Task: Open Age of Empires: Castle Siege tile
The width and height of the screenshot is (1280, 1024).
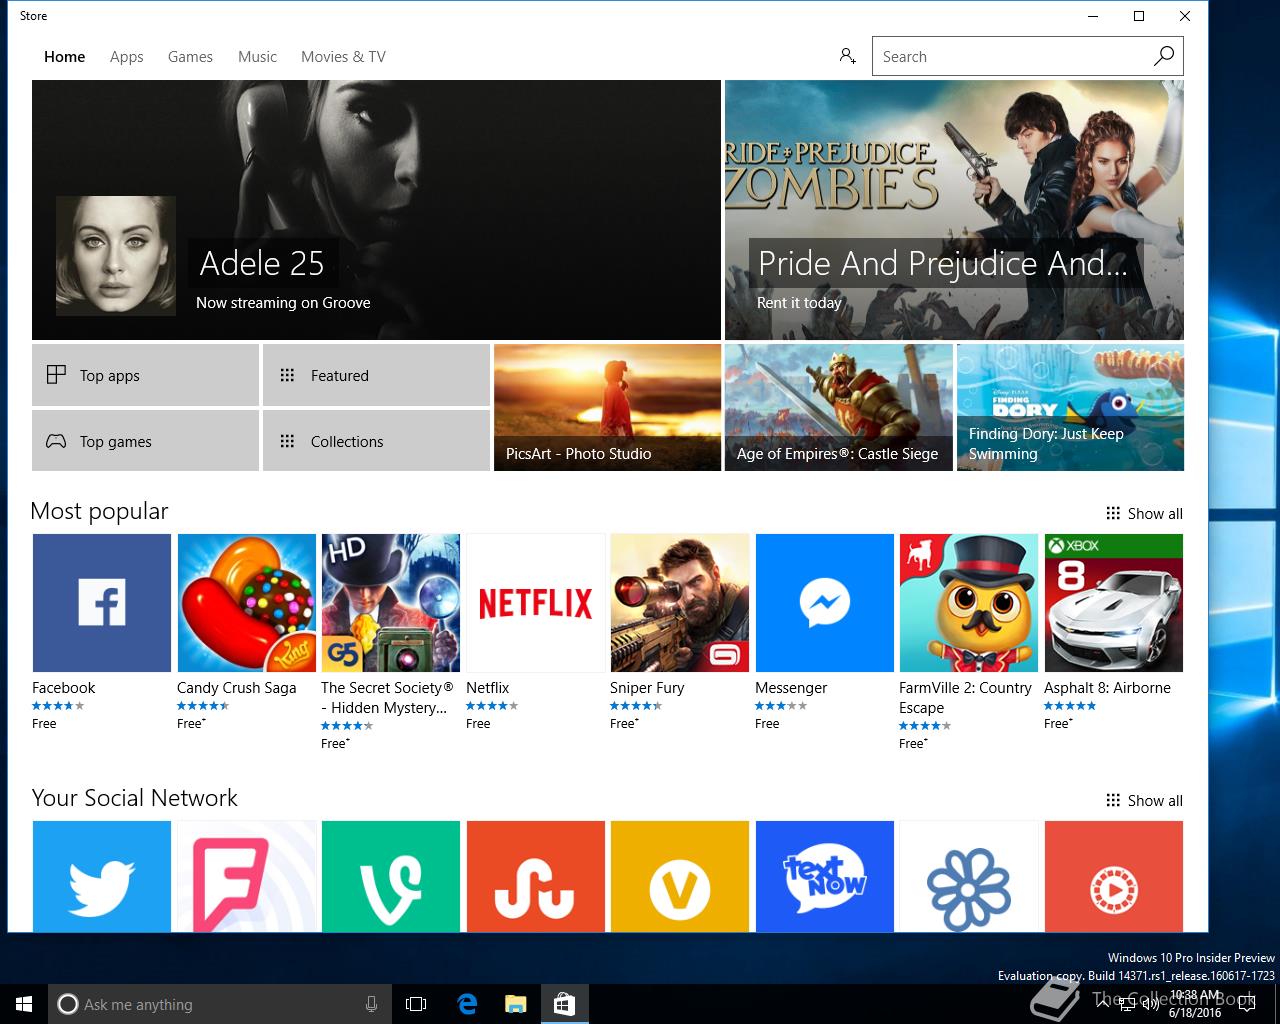Action: [x=838, y=407]
